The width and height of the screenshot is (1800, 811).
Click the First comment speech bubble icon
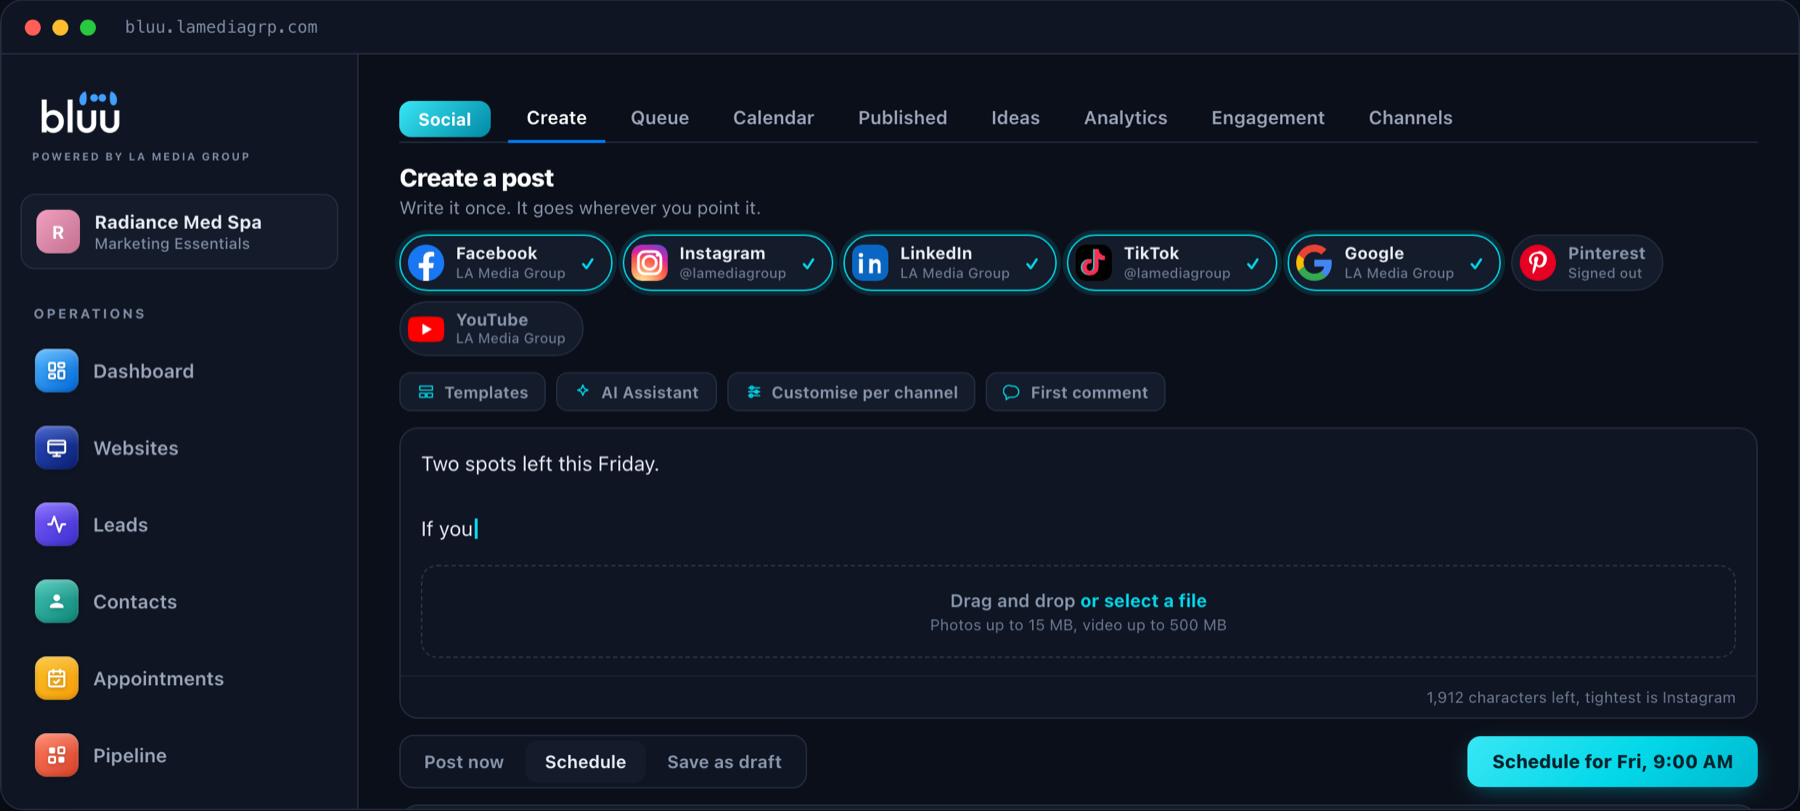tap(1011, 392)
